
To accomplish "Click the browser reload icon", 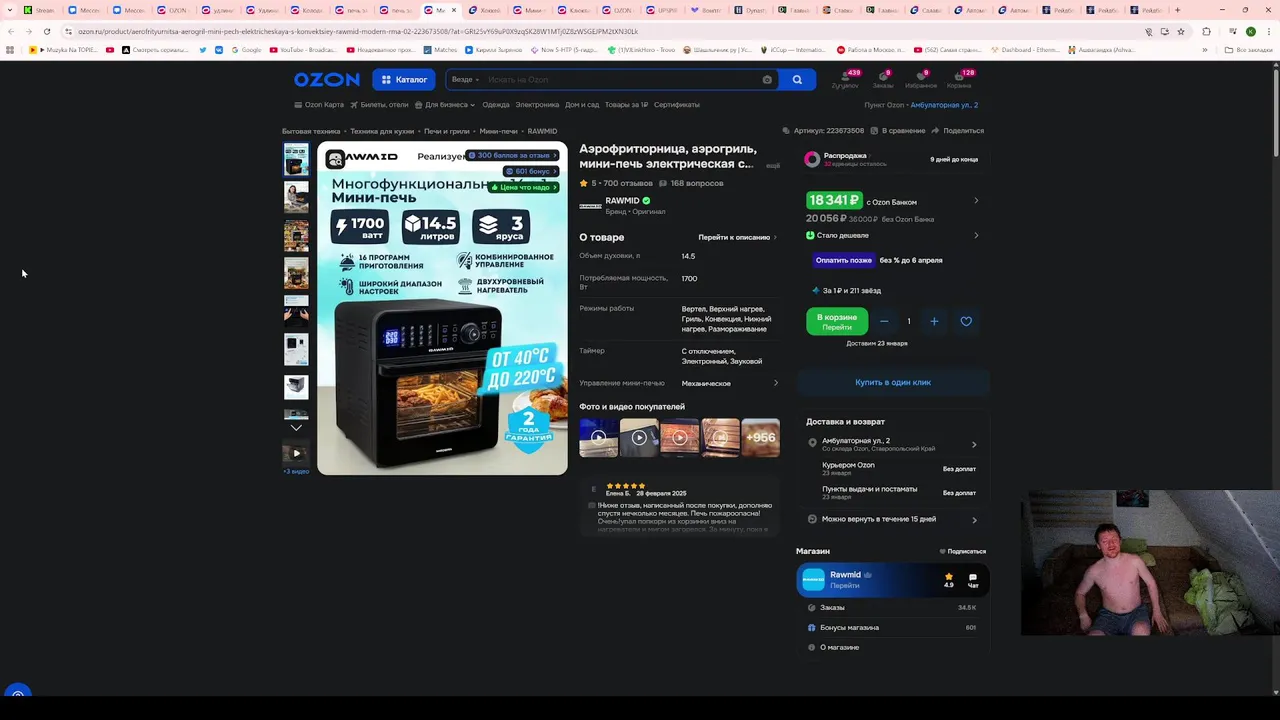I will click(x=46, y=31).
